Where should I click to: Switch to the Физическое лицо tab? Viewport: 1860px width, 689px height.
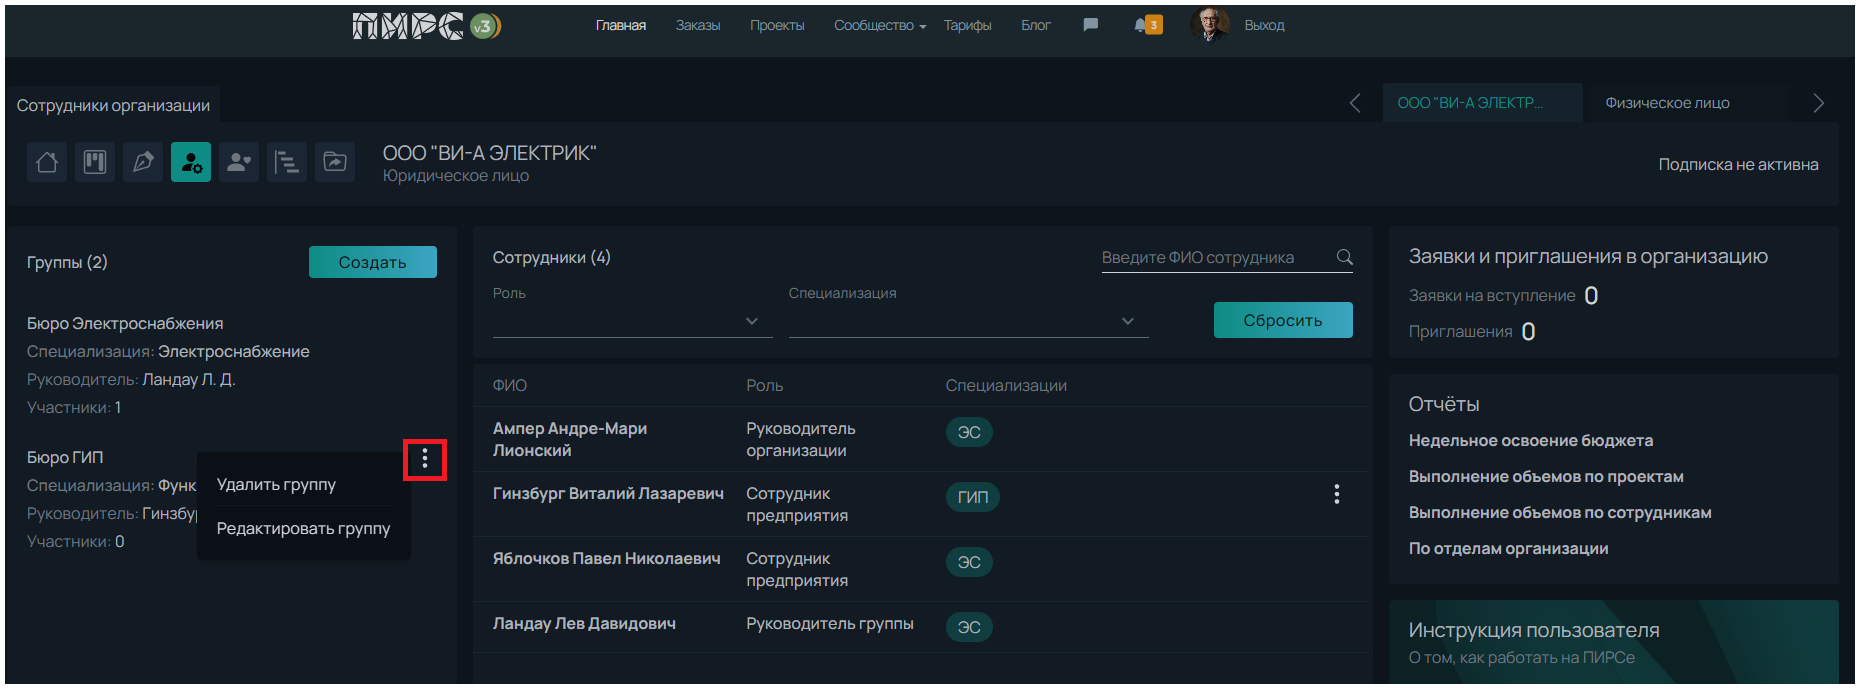(1667, 103)
